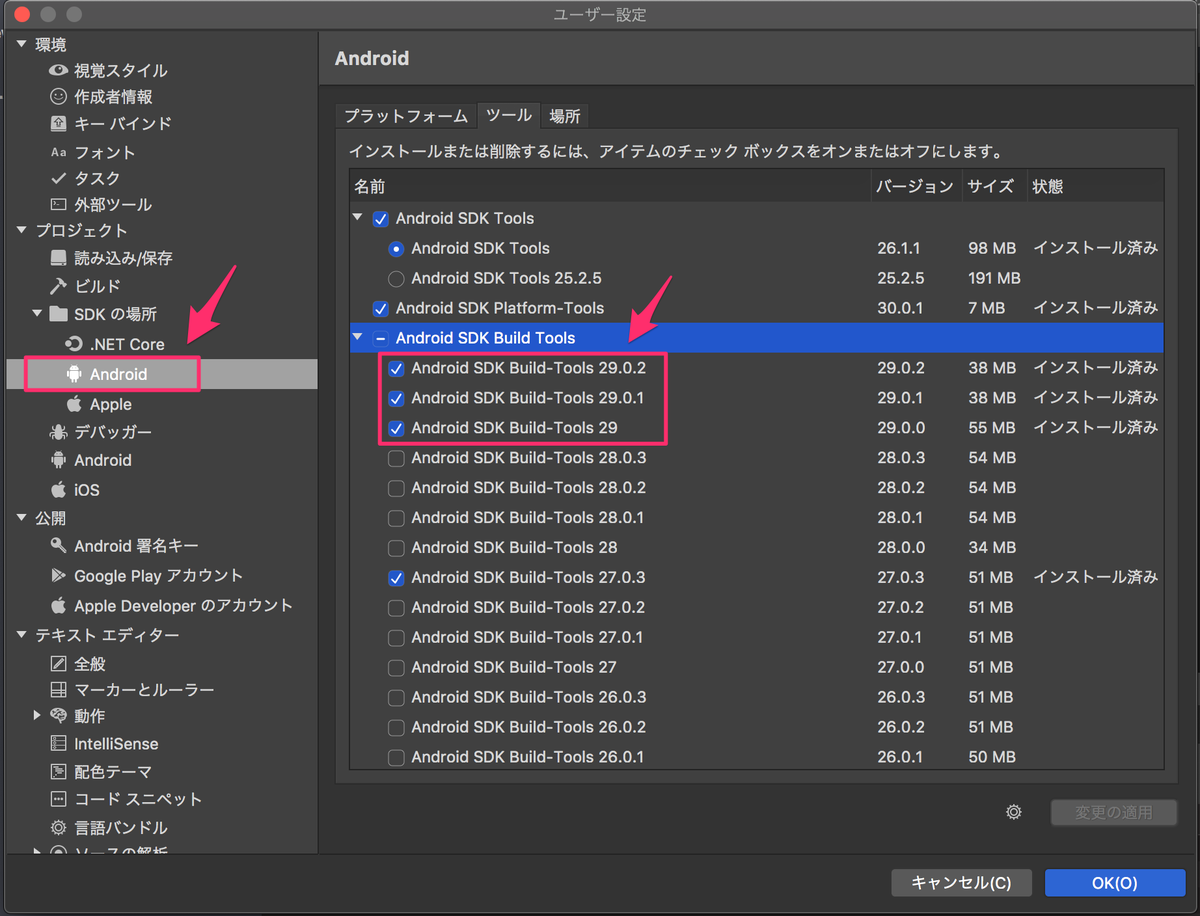The width and height of the screenshot is (1200, 916).
Task: Select Android SDK Tools 25.2.5 radio button
Action: coord(396,278)
